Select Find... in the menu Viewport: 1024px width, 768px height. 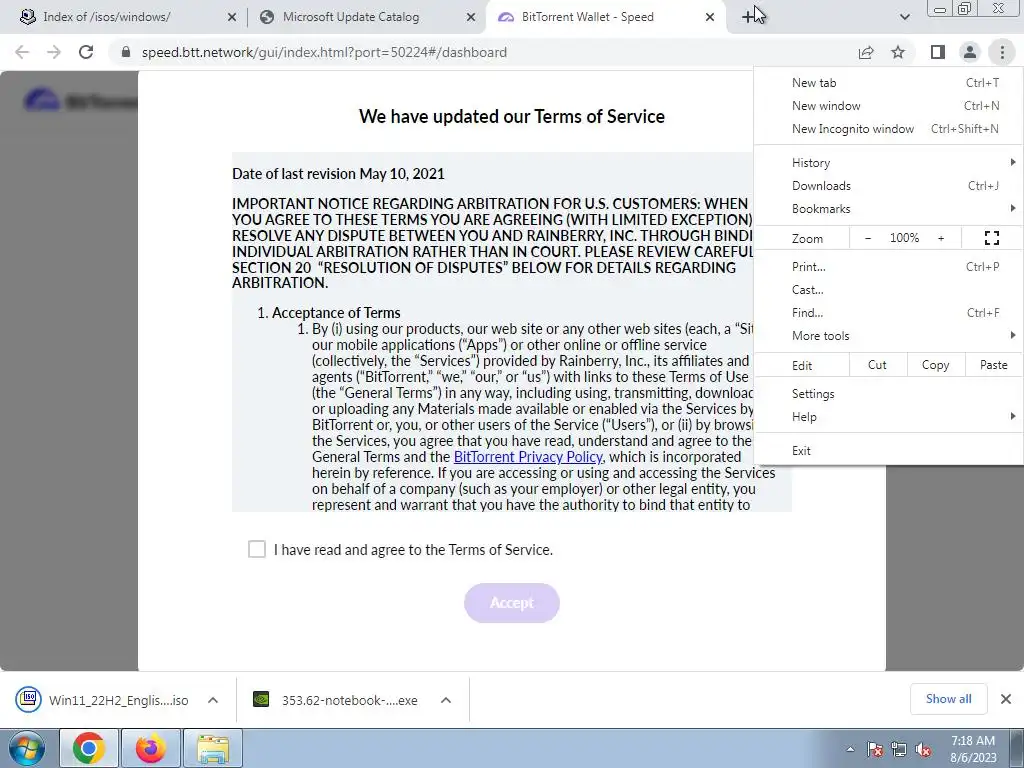coord(889,313)
